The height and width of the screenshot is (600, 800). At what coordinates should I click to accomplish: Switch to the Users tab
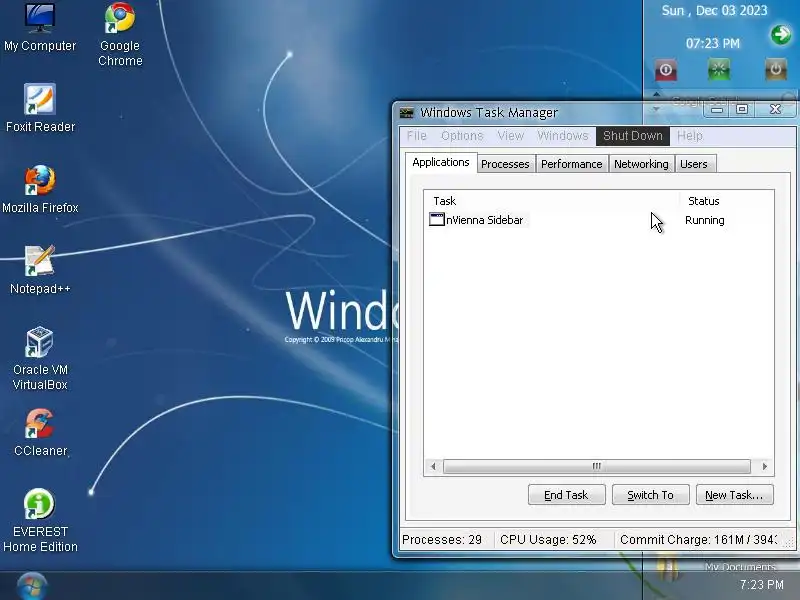694,164
